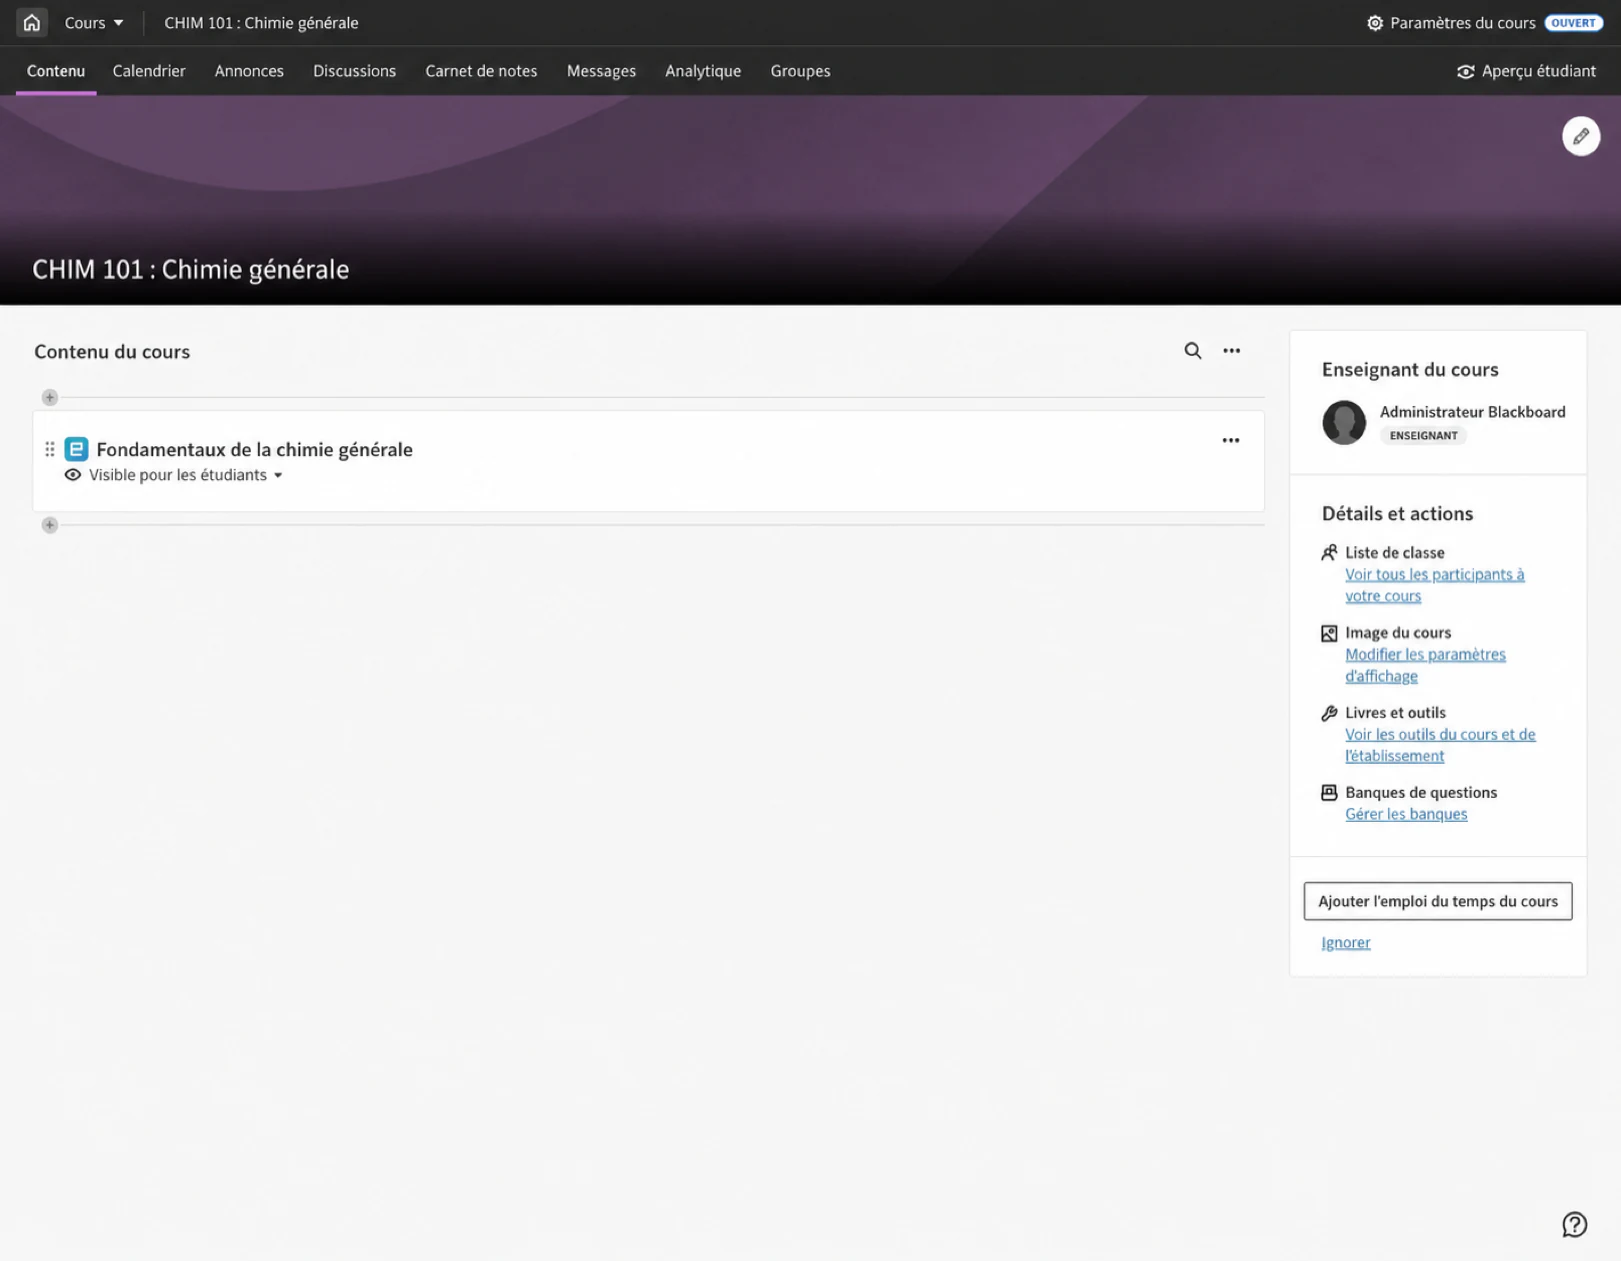Open the Annonces tab

point(249,71)
